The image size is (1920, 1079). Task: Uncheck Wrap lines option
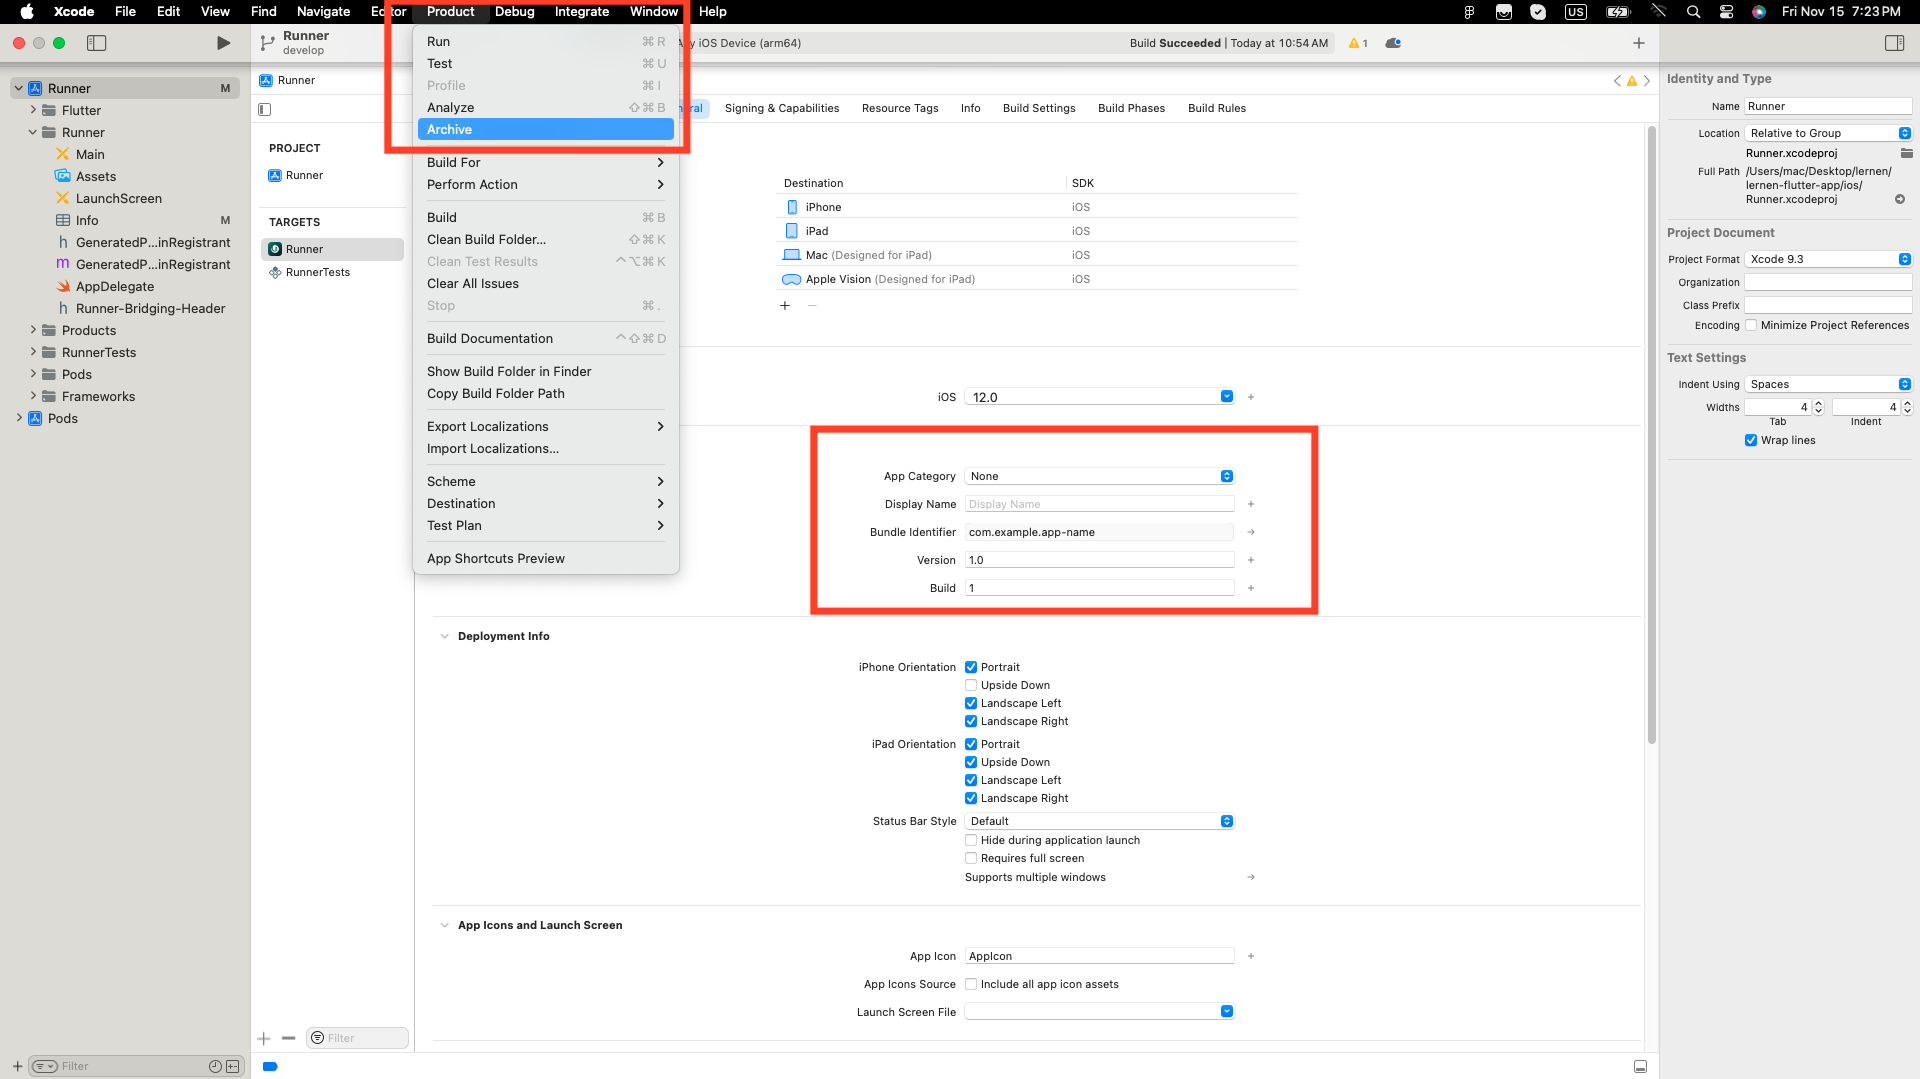tap(1751, 440)
